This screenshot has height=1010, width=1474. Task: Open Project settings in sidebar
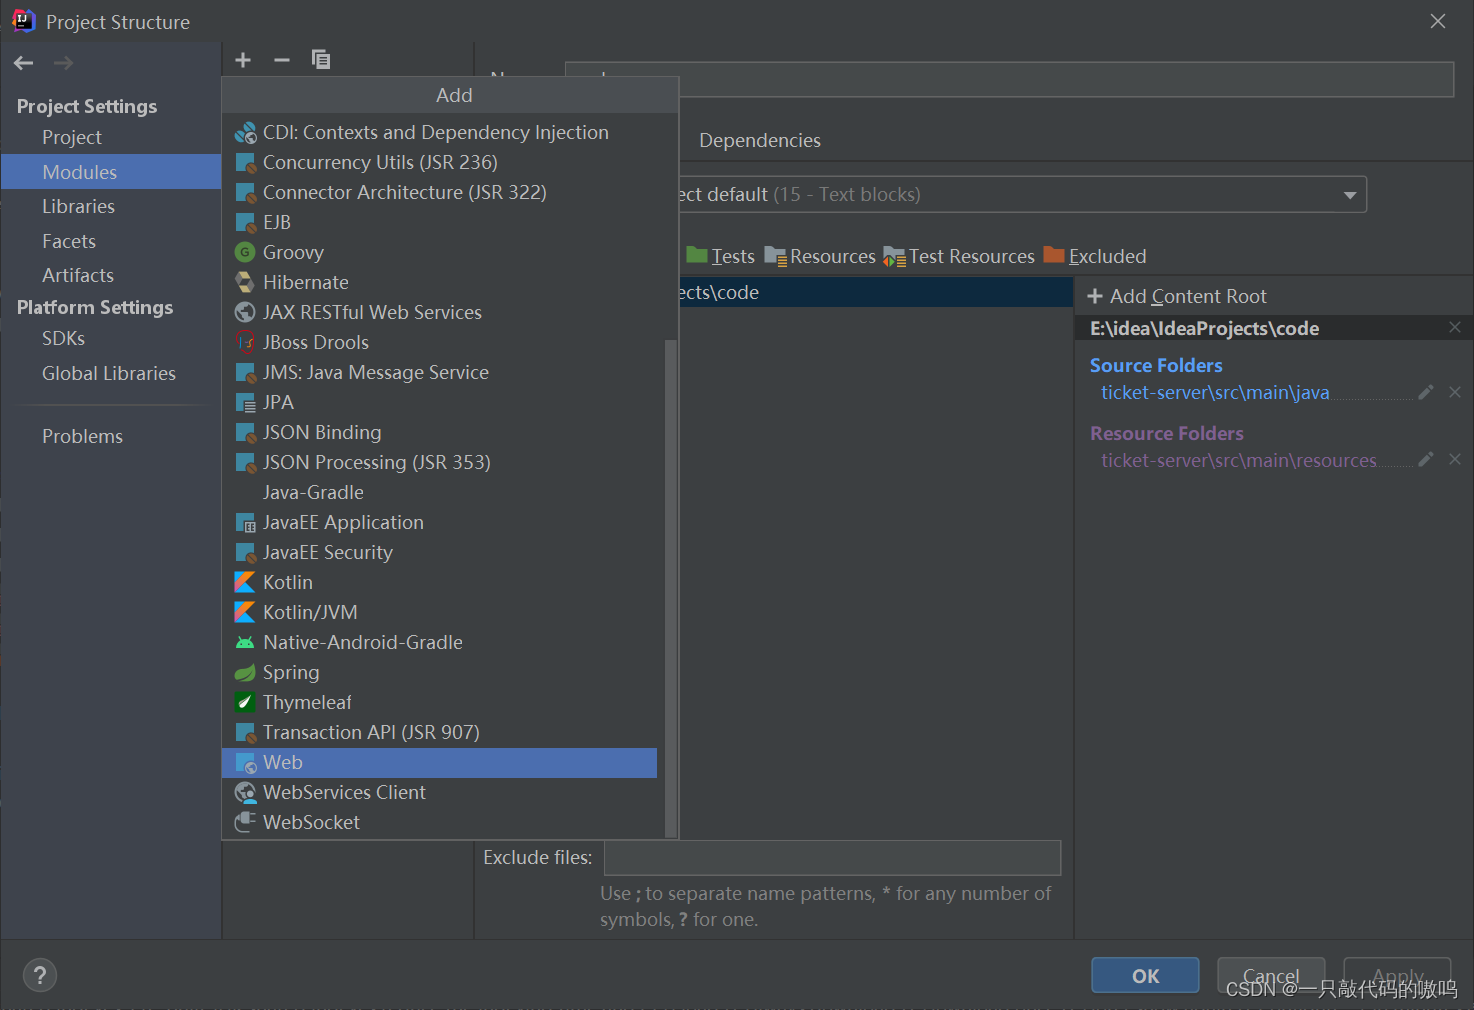point(111,137)
